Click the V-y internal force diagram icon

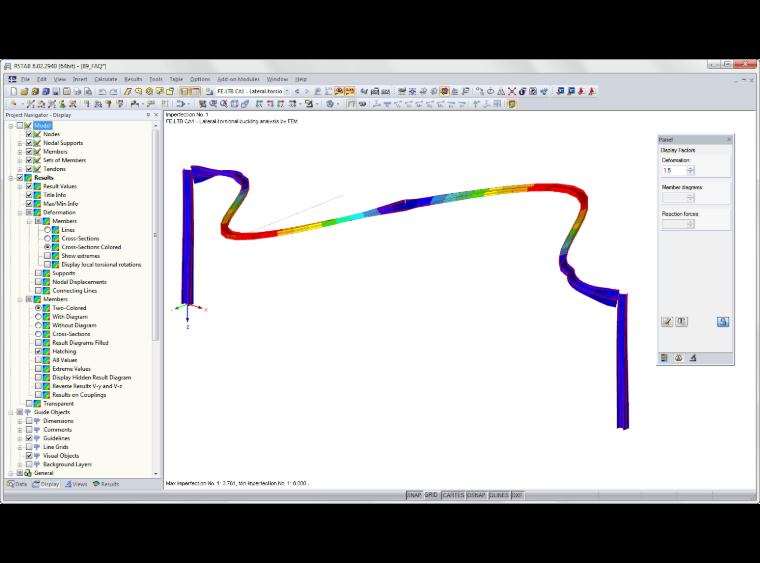click(398, 104)
